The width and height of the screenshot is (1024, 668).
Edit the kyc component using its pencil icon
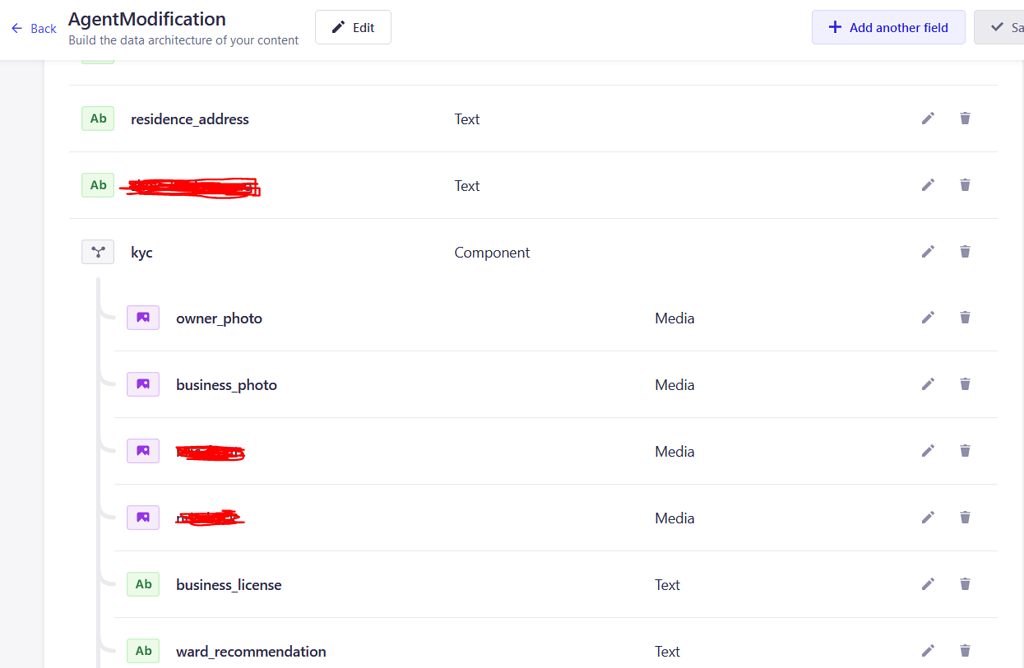tap(928, 251)
